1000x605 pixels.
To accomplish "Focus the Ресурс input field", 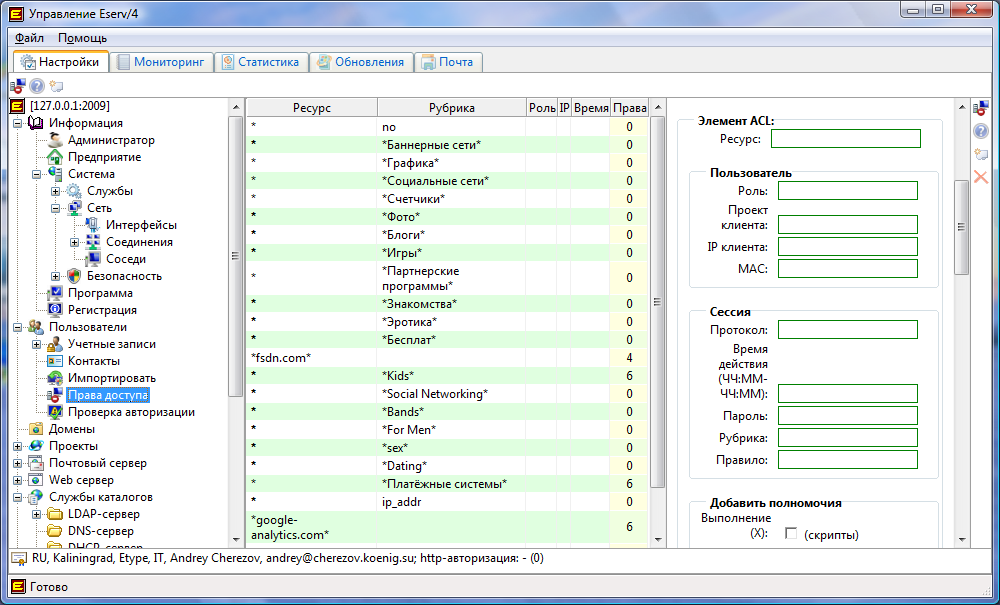I will (846, 138).
